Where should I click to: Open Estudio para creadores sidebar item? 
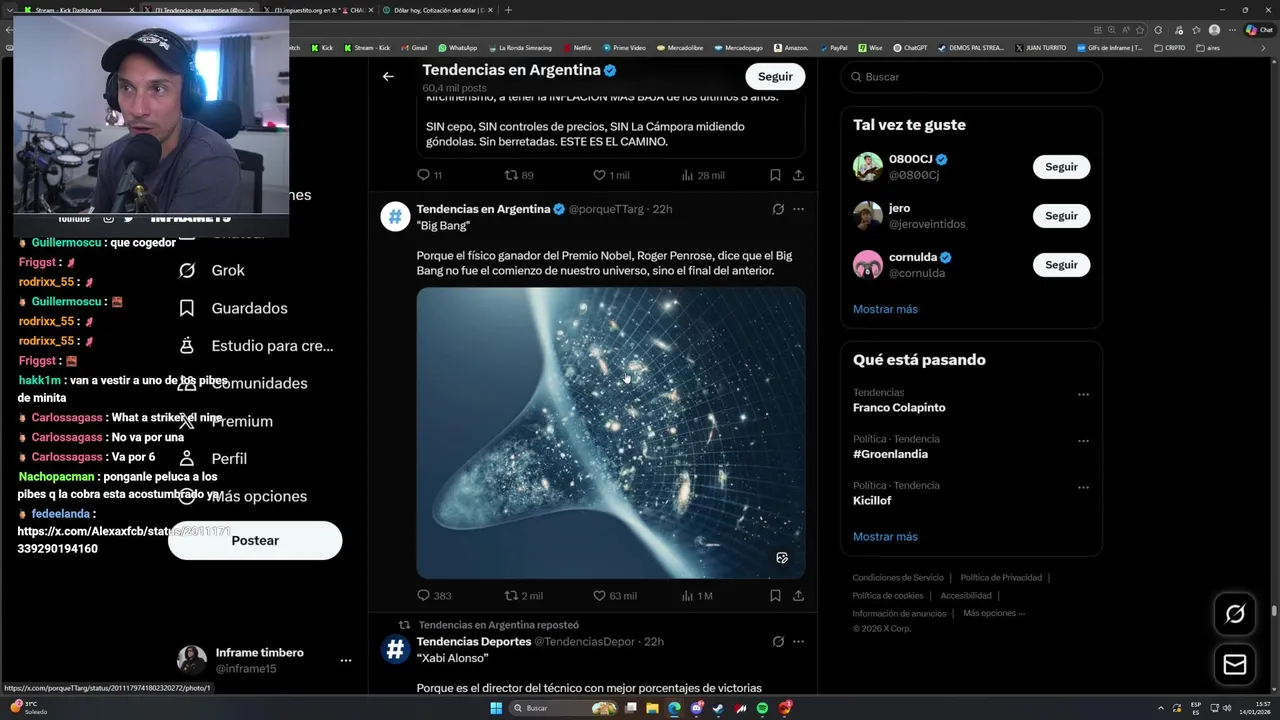(256, 346)
